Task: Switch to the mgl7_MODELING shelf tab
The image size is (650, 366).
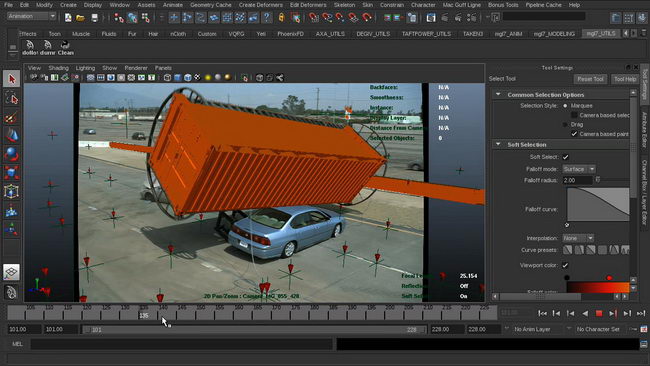Action: [554, 34]
